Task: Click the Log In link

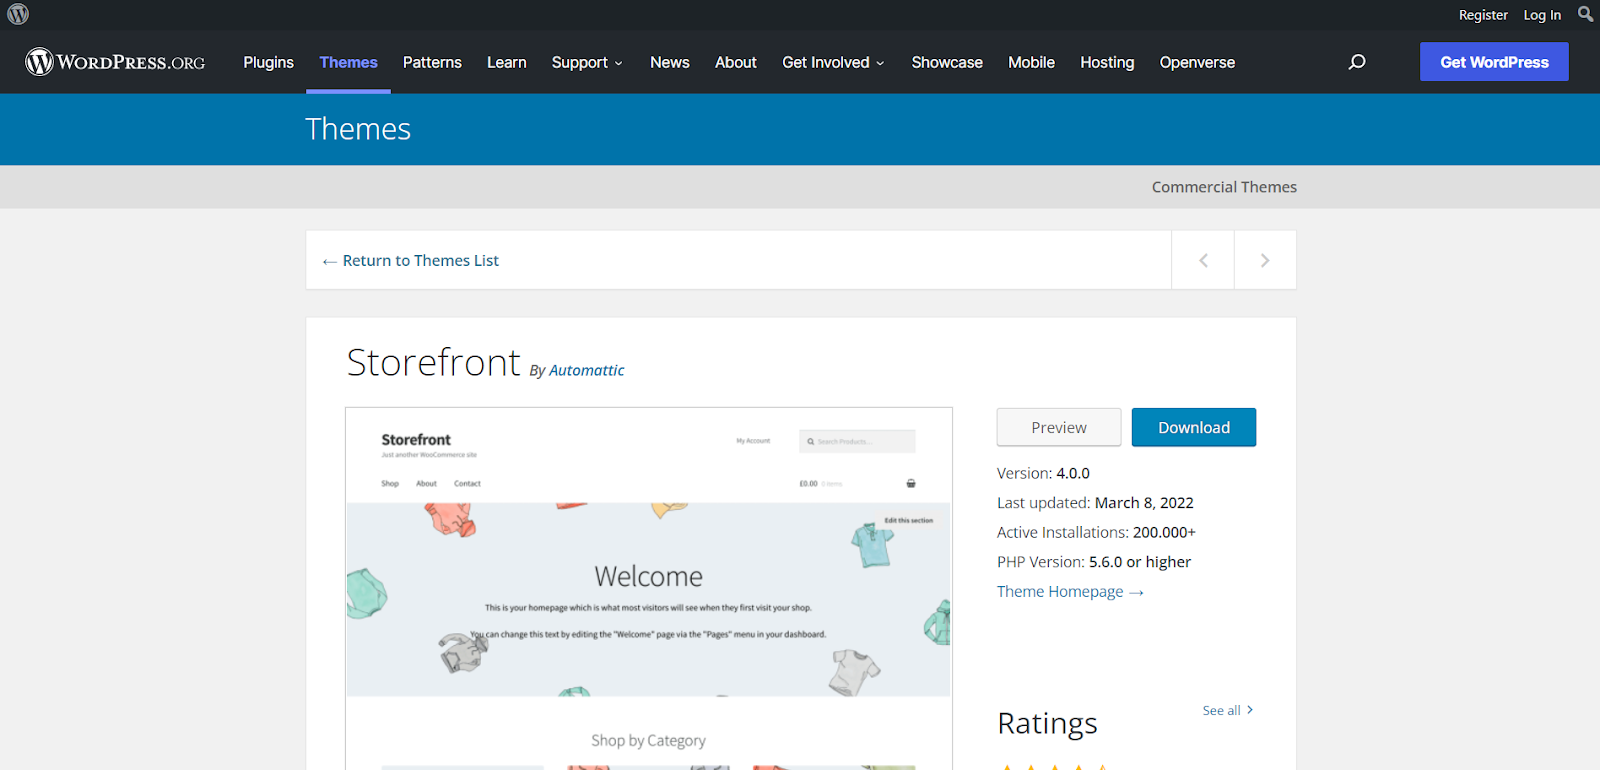Action: coord(1542,15)
